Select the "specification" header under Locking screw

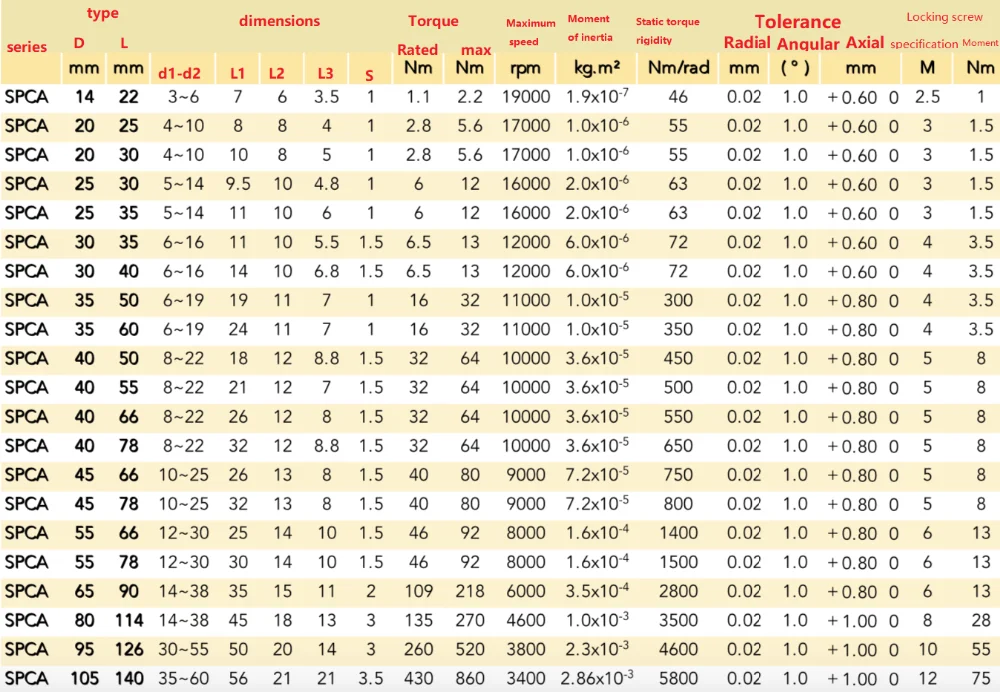pyautogui.click(x=924, y=44)
